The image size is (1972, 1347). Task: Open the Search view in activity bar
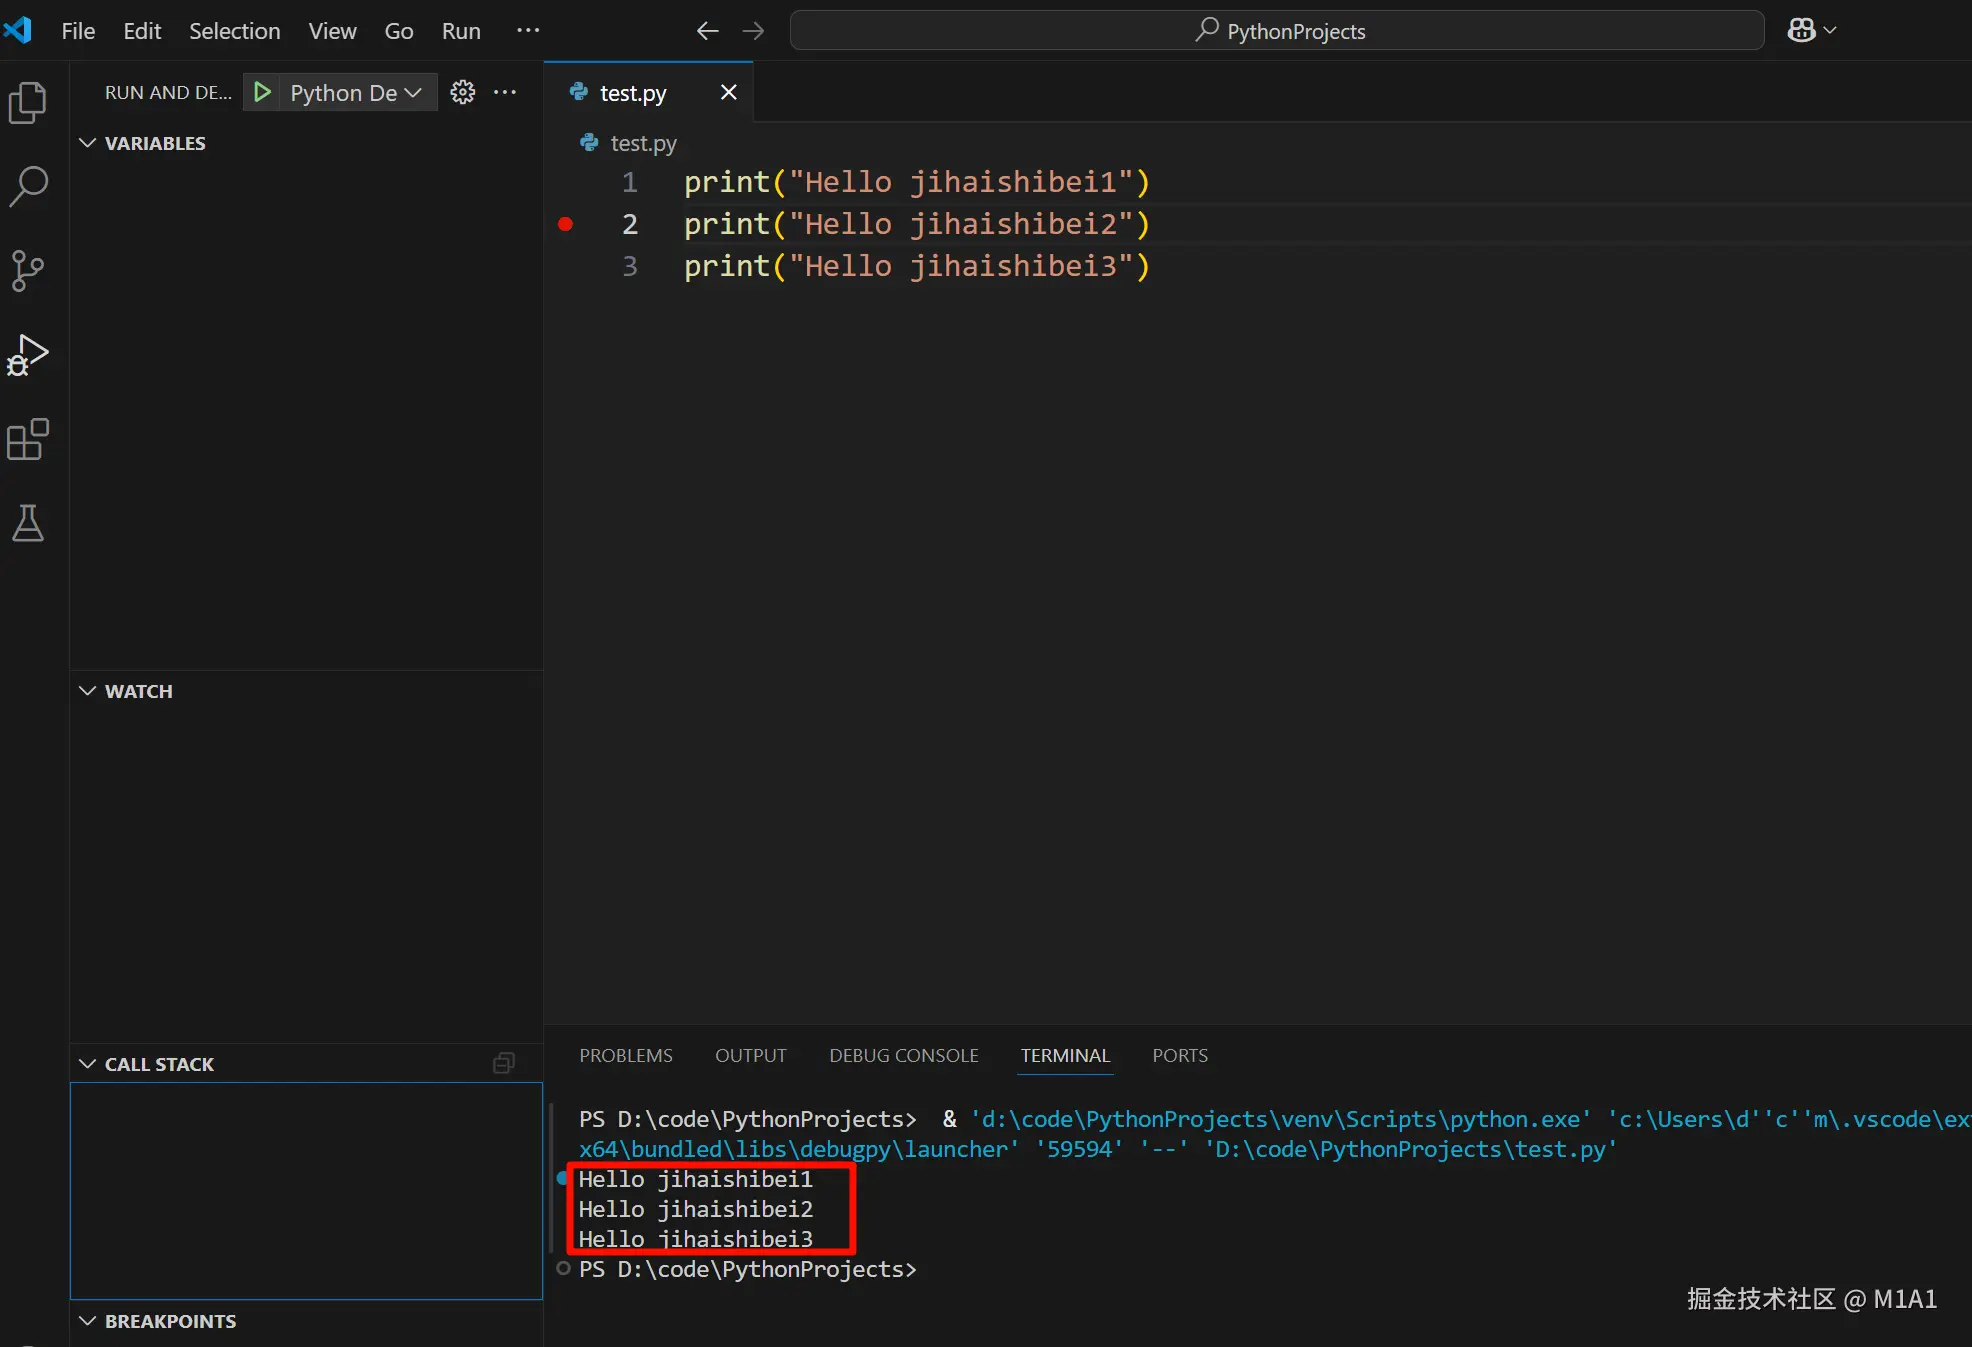tap(28, 186)
